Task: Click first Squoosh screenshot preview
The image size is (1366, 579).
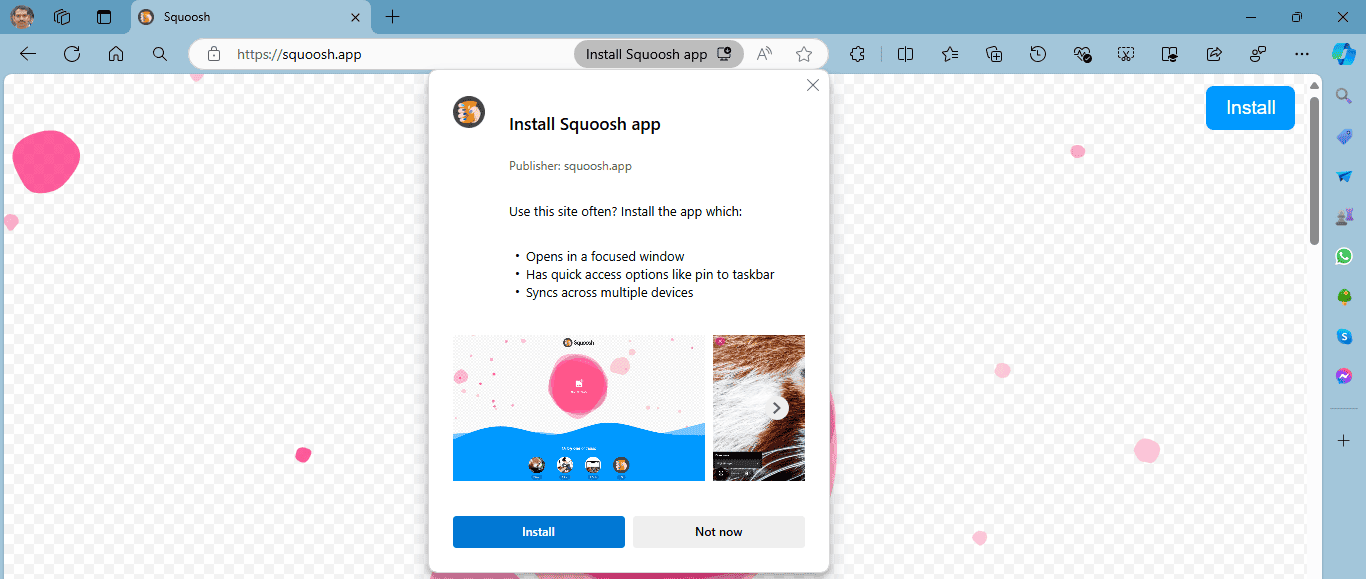Action: tap(579, 408)
